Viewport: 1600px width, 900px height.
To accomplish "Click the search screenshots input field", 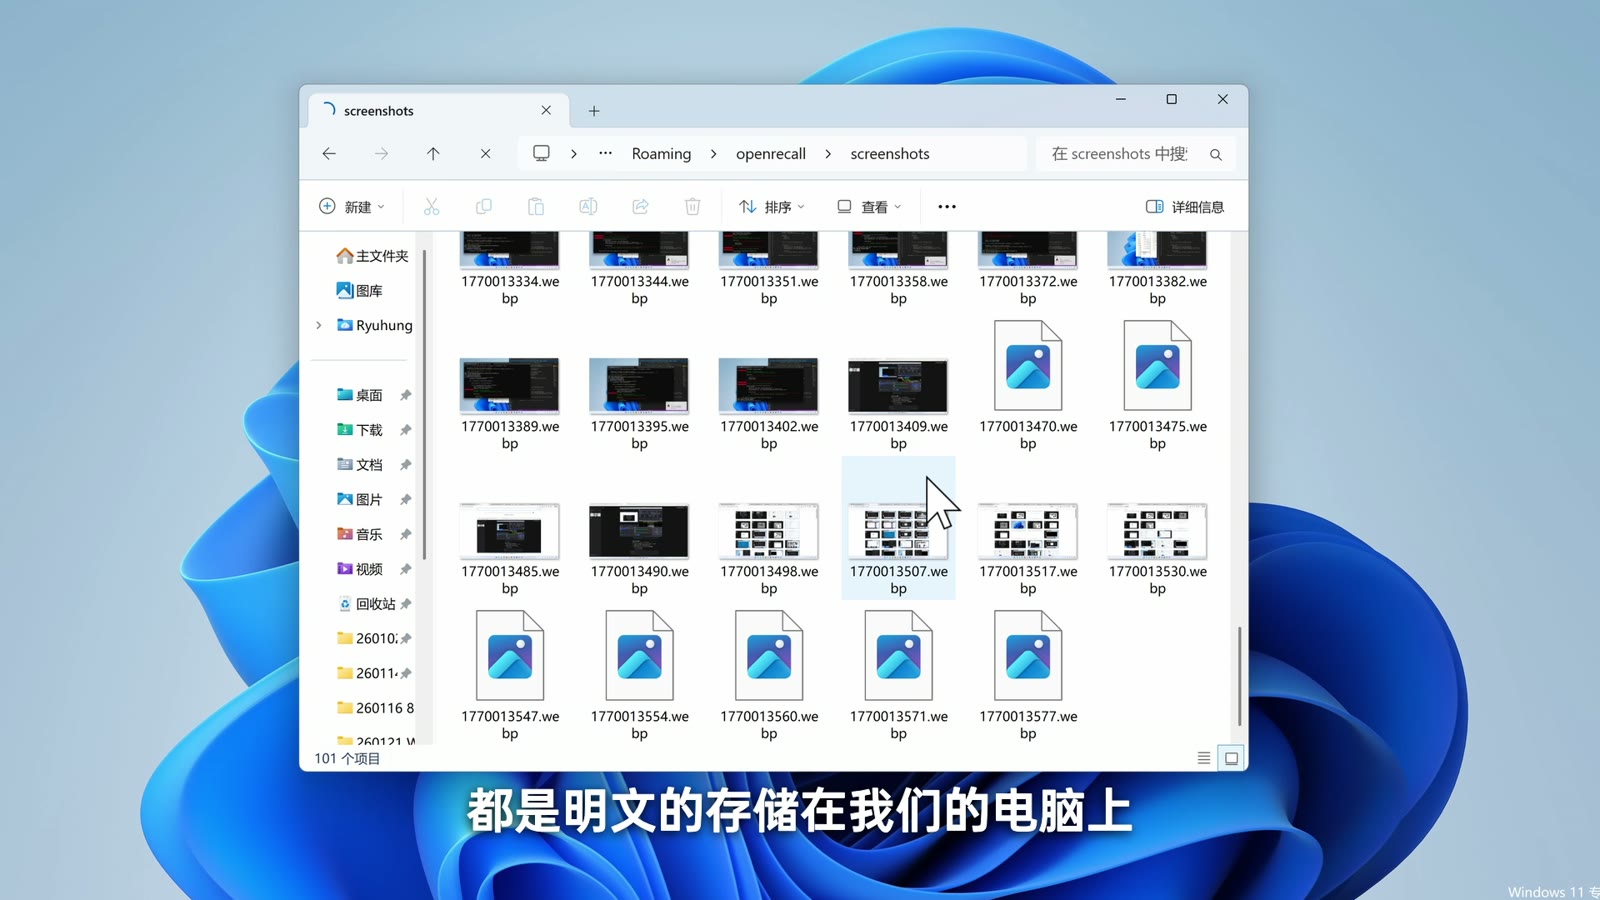I will [x=1119, y=154].
